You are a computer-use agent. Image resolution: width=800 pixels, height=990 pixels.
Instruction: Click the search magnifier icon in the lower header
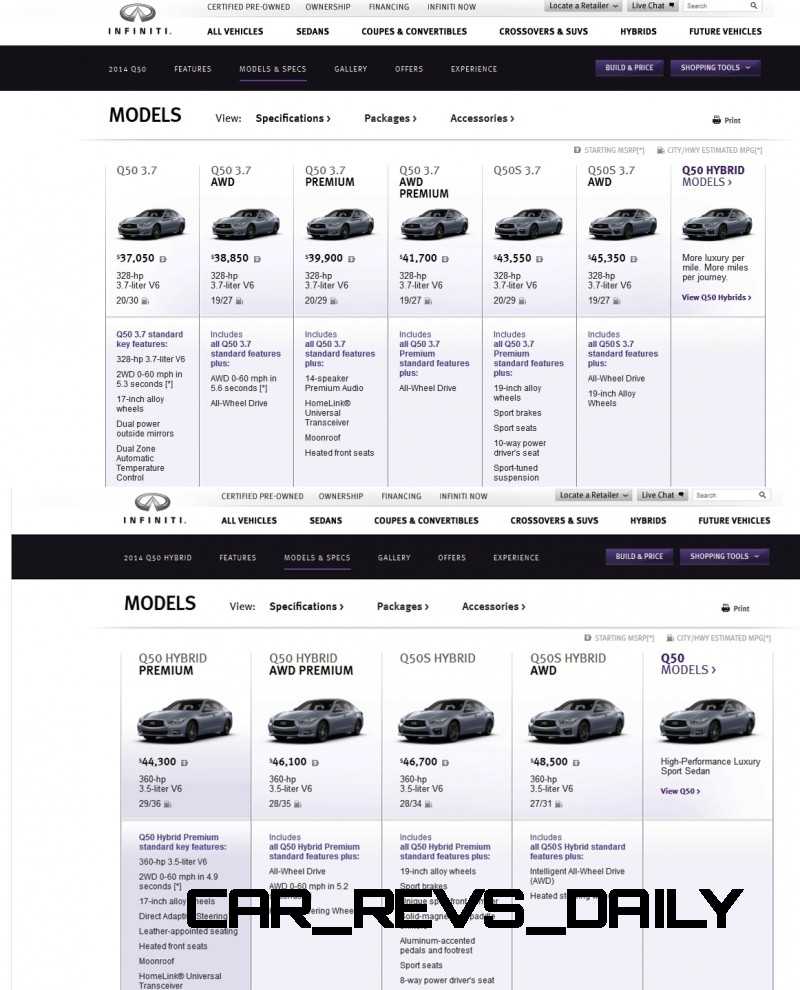point(762,495)
